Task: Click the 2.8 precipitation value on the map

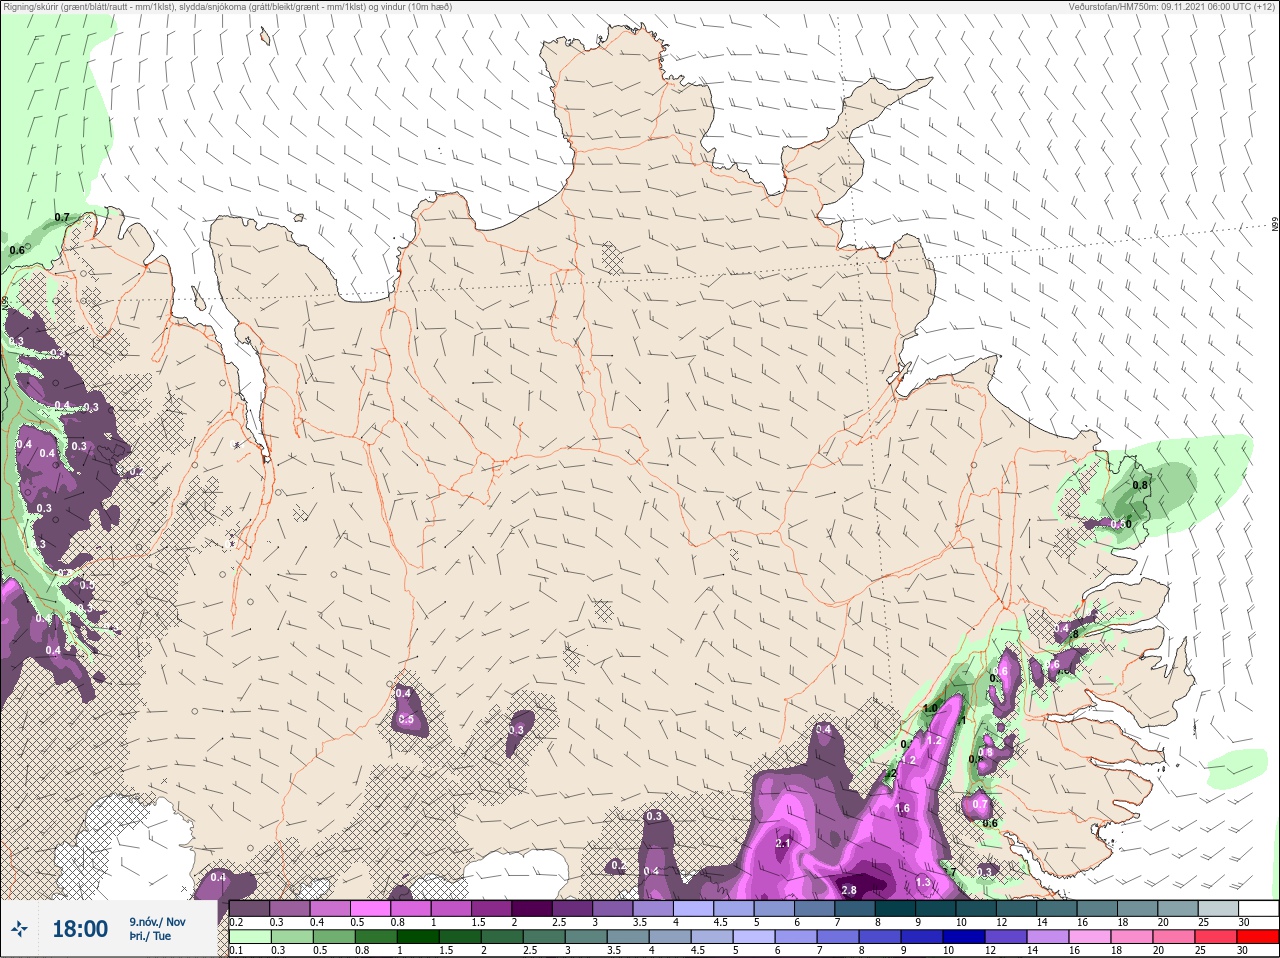Action: tap(849, 890)
